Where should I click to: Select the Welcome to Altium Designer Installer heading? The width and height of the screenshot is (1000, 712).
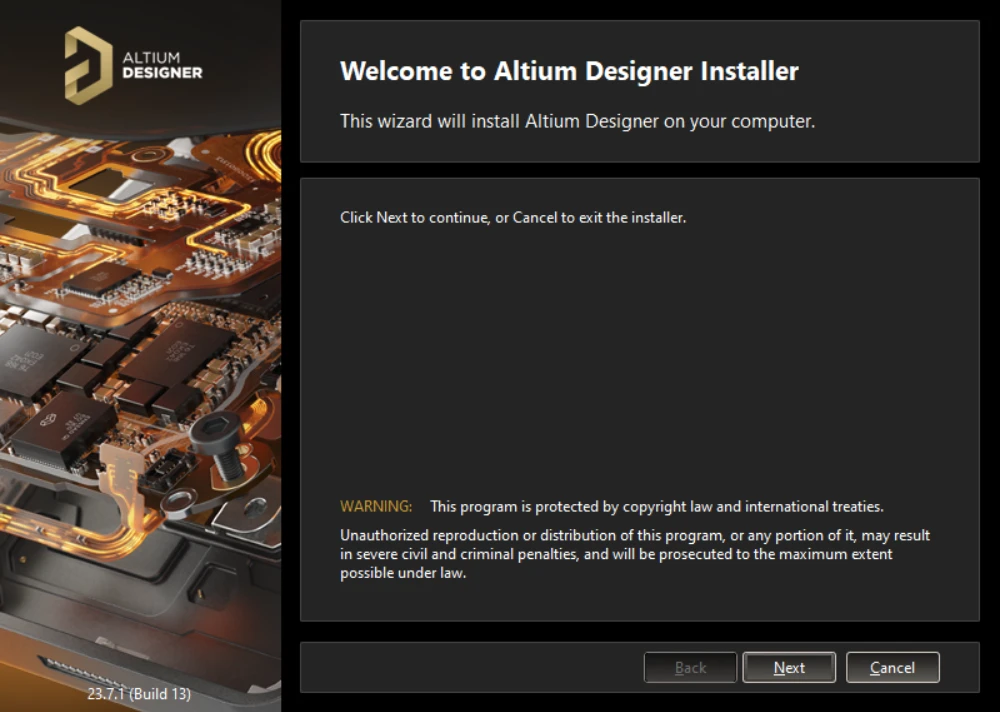(569, 72)
